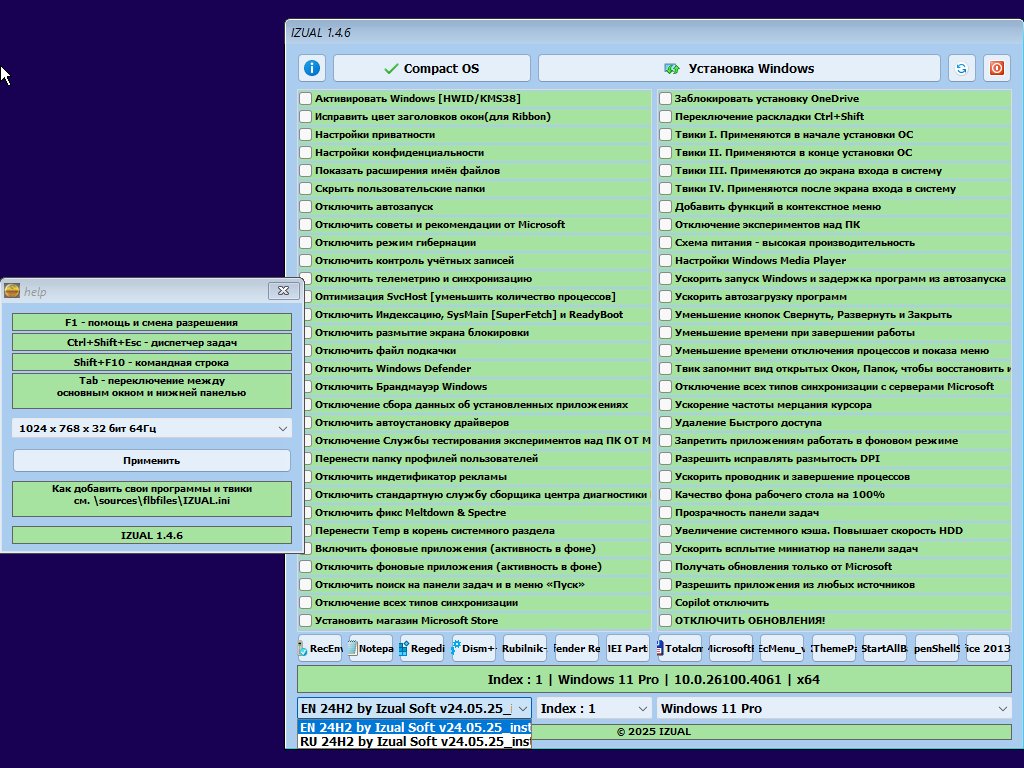The width and height of the screenshot is (1024, 768).
Task: Toggle Переключение раскладки Ctrl+Shift checkbox
Action: point(665,116)
